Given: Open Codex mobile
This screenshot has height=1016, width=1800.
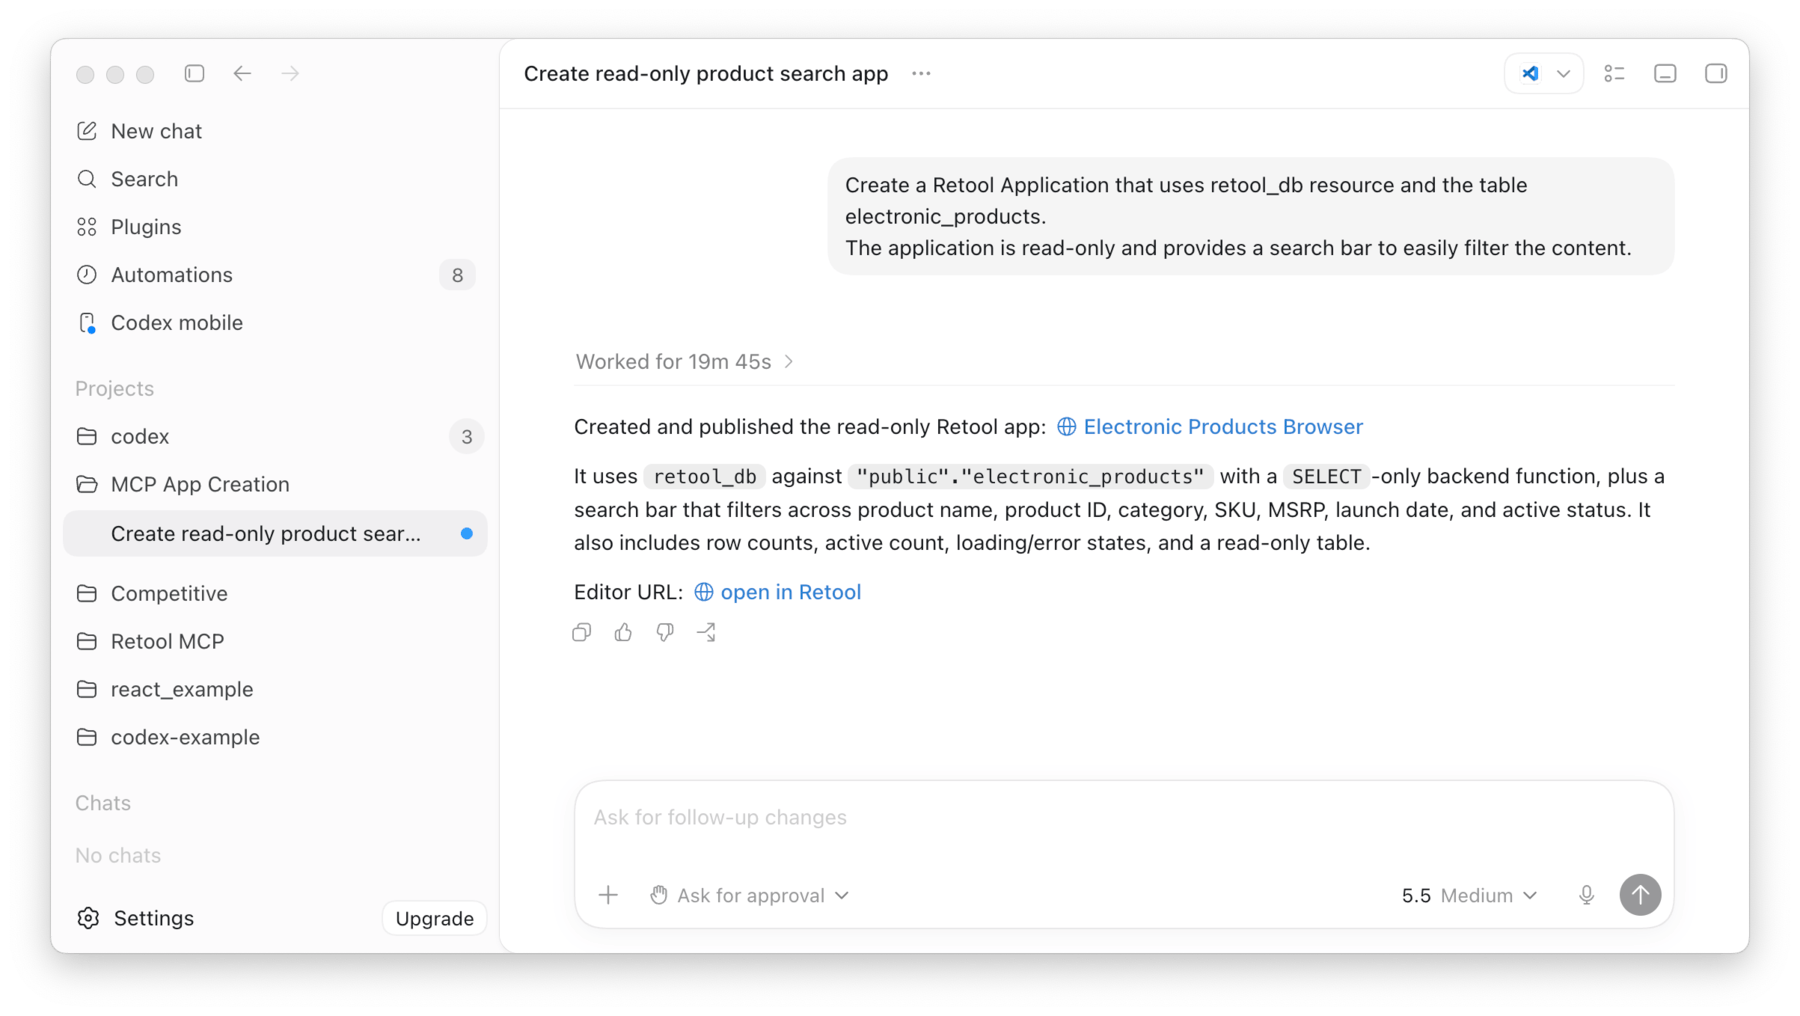Looking at the screenshot, I should (x=275, y=323).
